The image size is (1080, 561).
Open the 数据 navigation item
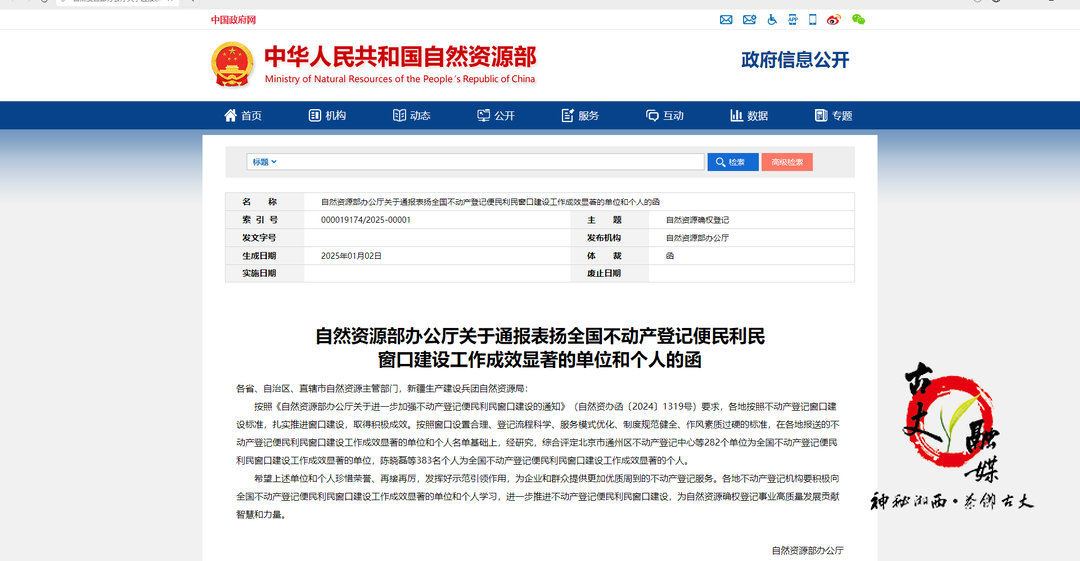click(749, 115)
